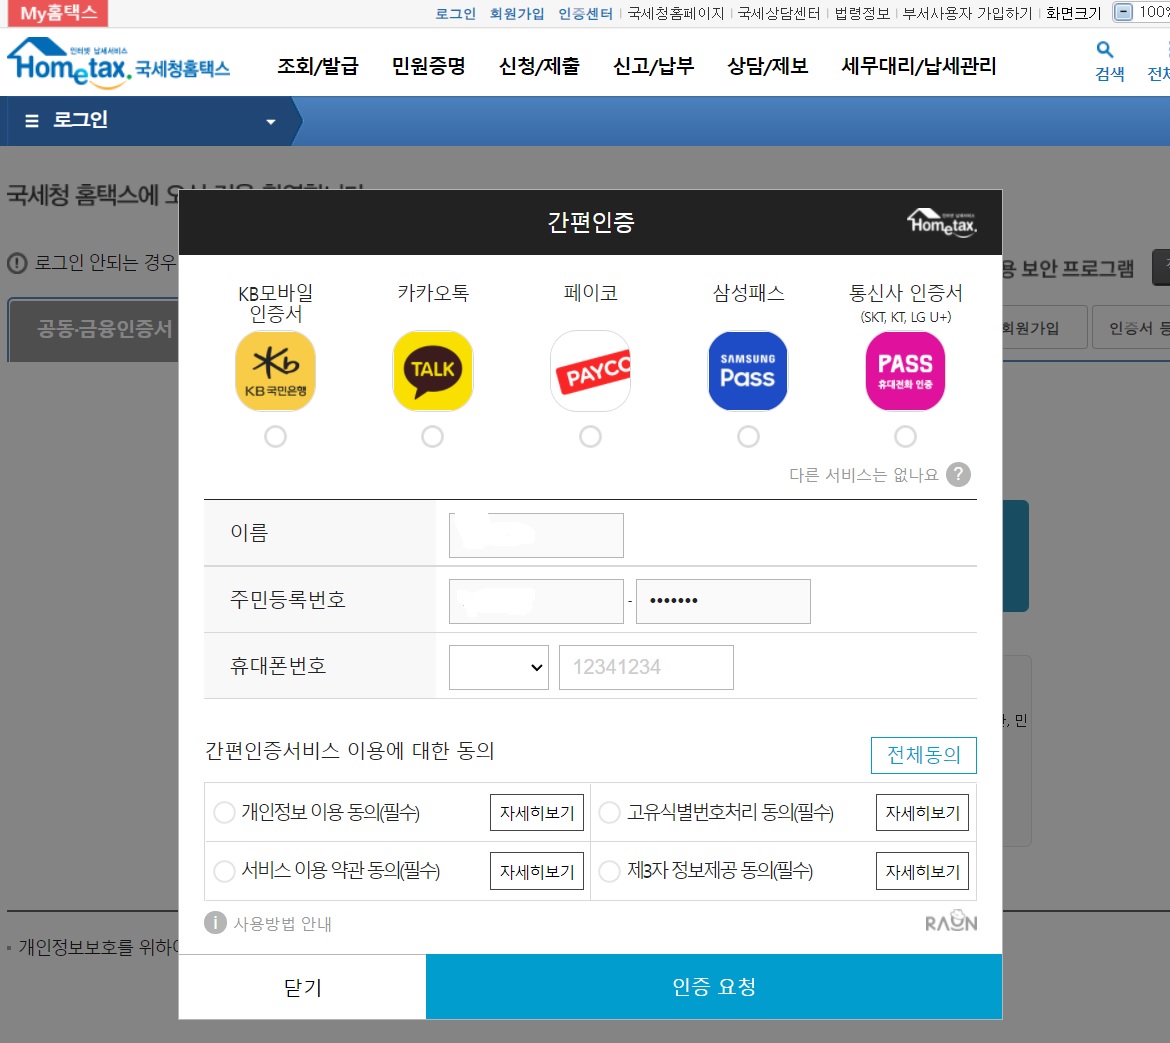The width and height of the screenshot is (1170, 1043).
Task: Click 주민등록번호 first input field
Action: point(536,601)
